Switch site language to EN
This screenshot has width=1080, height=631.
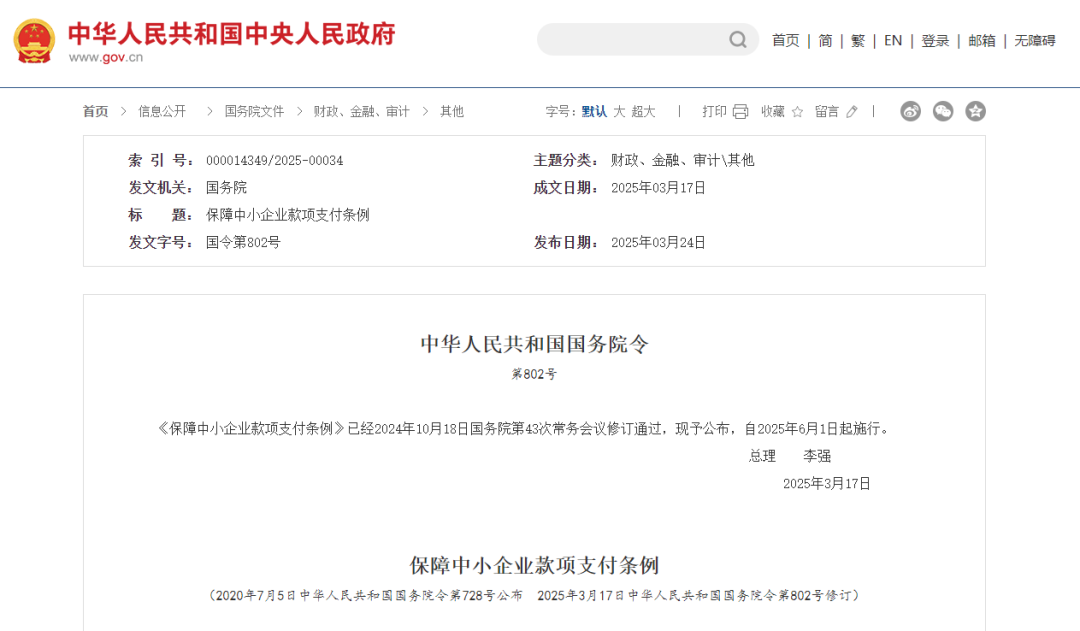(893, 40)
